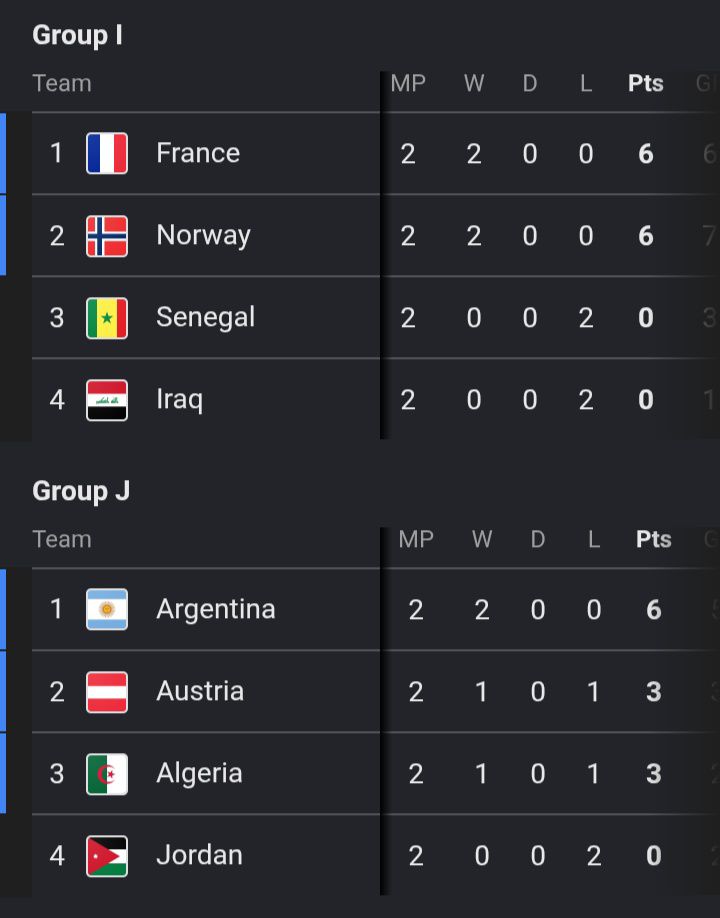Click the France flag icon
Viewport: 720px width, 918px height.
tap(107, 153)
